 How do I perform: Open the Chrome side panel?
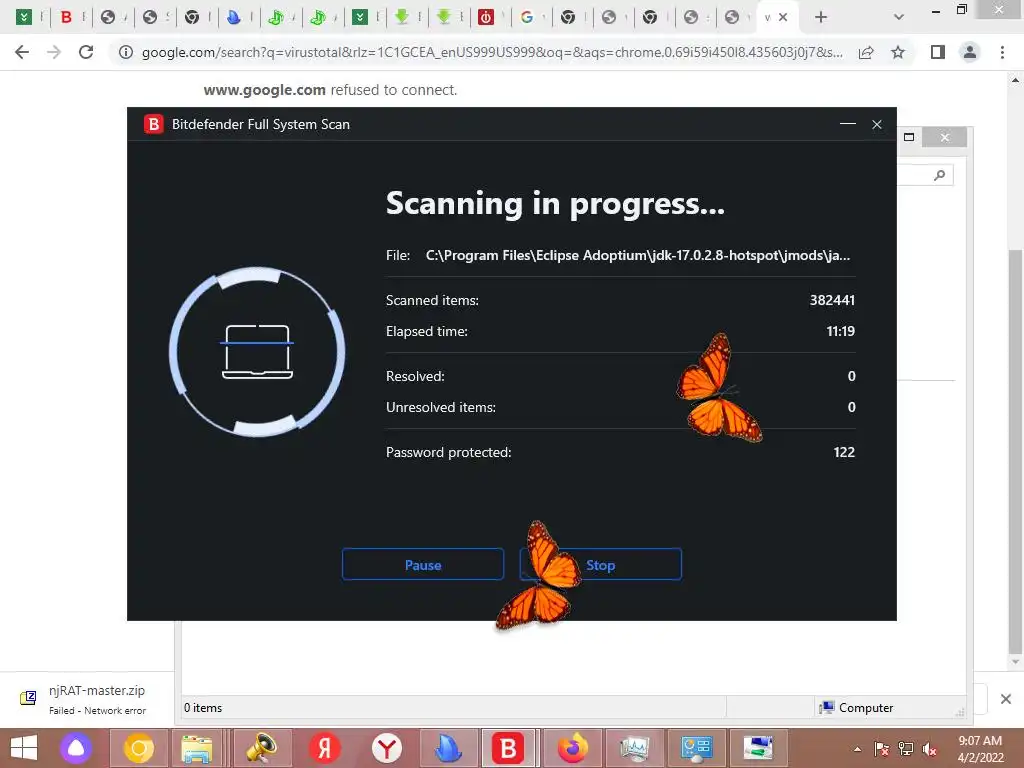point(938,52)
